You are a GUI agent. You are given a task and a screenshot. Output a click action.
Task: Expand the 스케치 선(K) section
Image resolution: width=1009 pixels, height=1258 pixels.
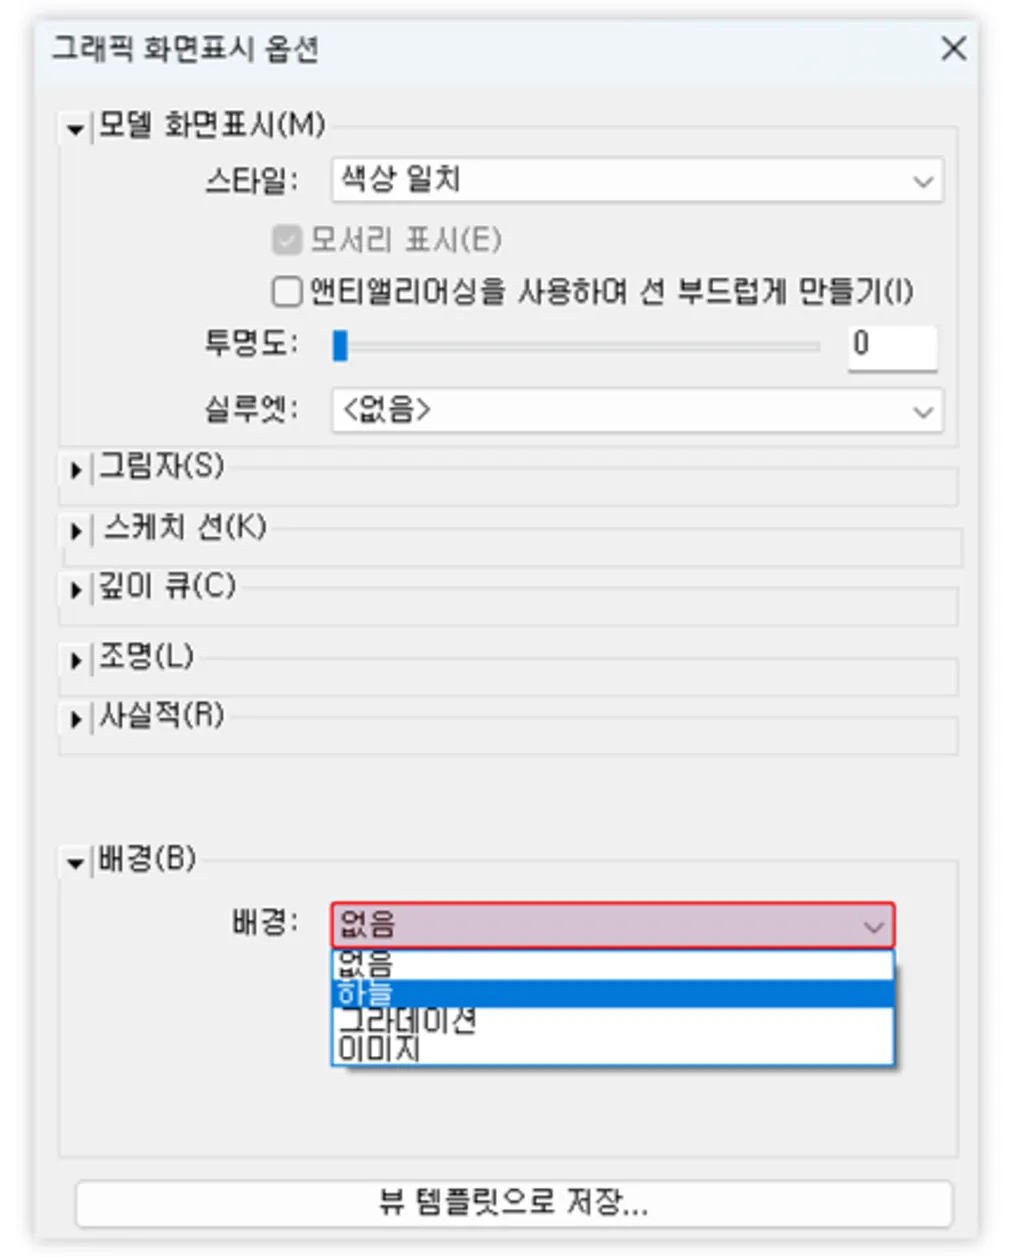click(x=75, y=530)
